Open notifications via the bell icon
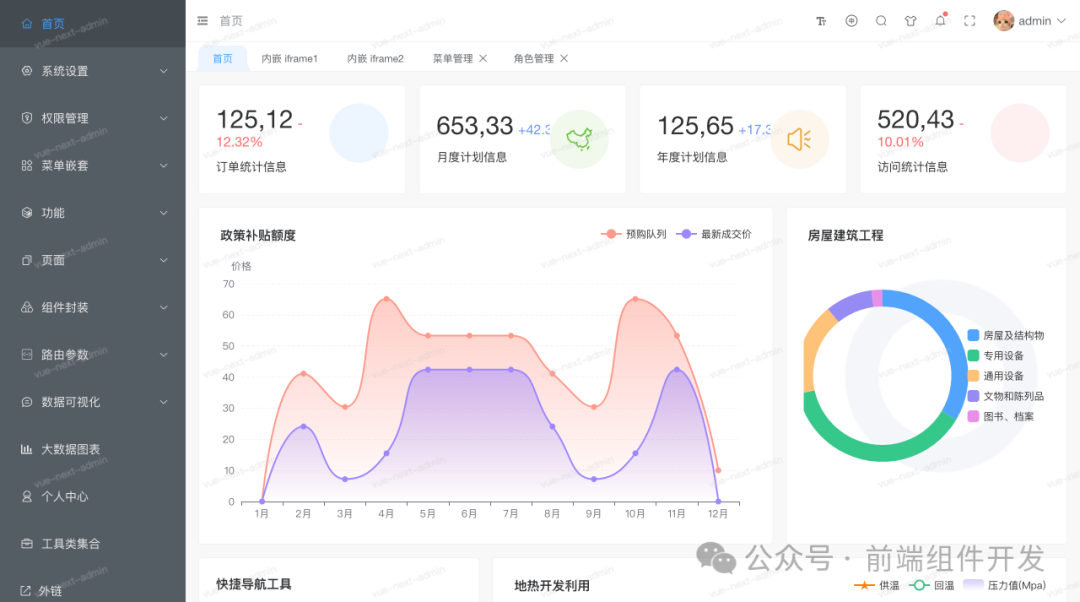 (939, 20)
